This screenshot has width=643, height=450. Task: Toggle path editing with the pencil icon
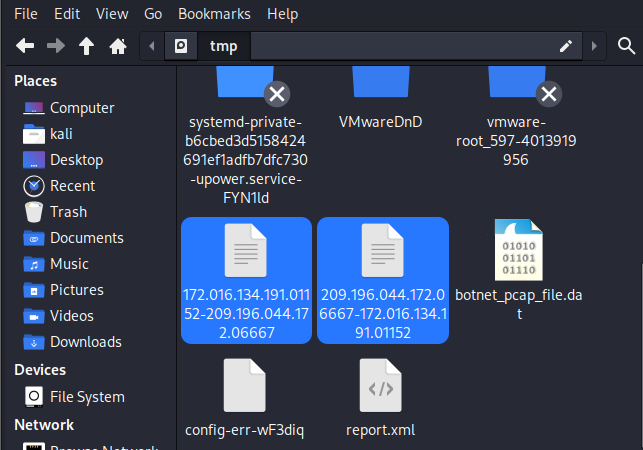click(566, 46)
